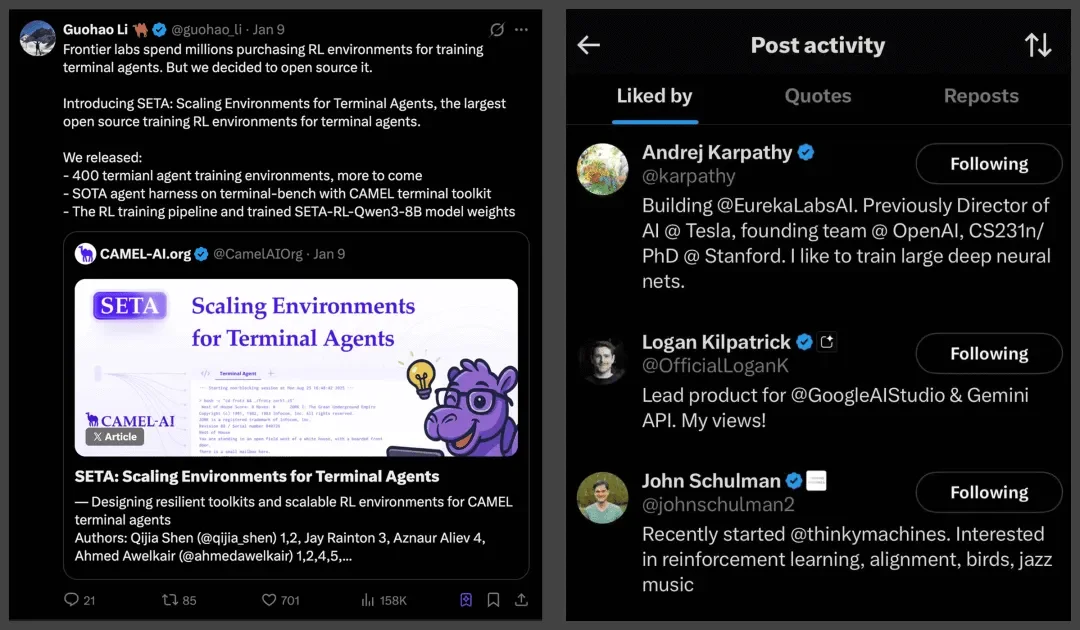Switch to the Quotes tab
The height and width of the screenshot is (630, 1080).
pyautogui.click(x=818, y=96)
